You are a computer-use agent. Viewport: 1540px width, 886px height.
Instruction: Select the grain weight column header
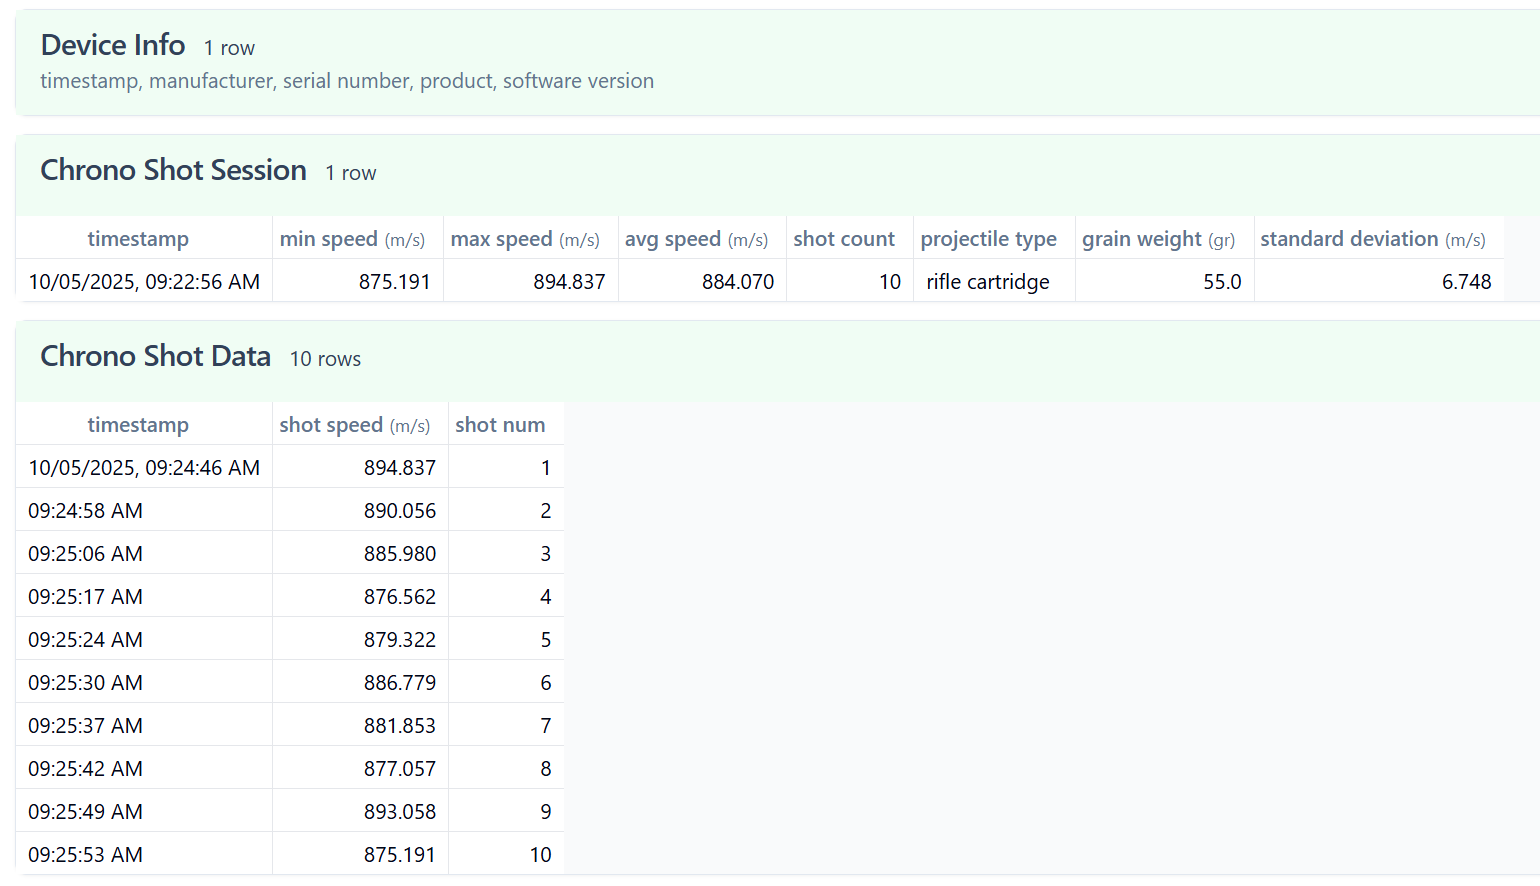coord(1158,239)
